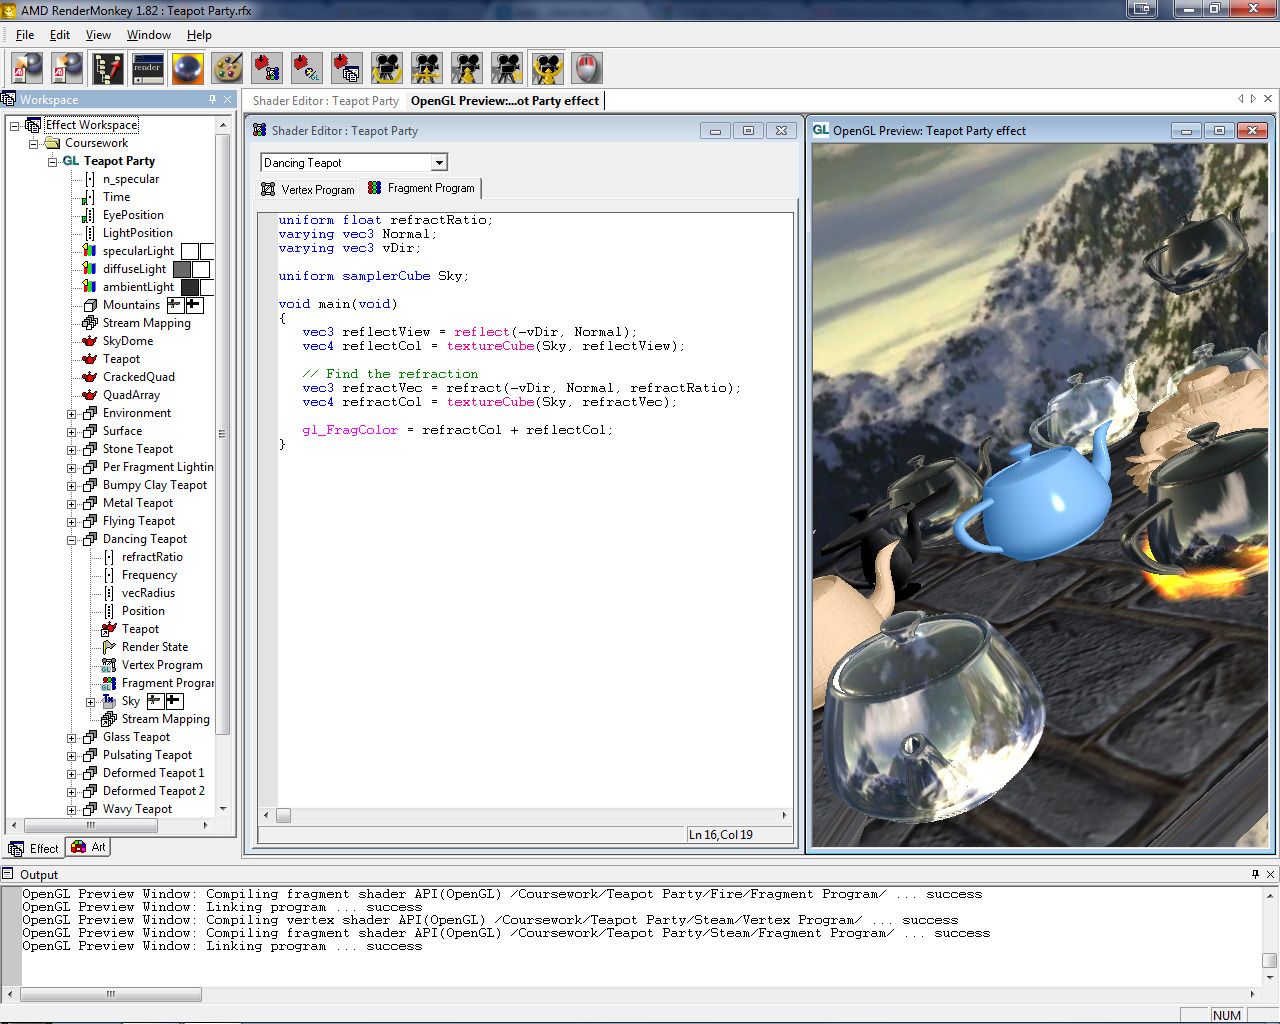Click the gray diffuseLight color swatch
The width and height of the screenshot is (1280, 1024).
tap(182, 269)
